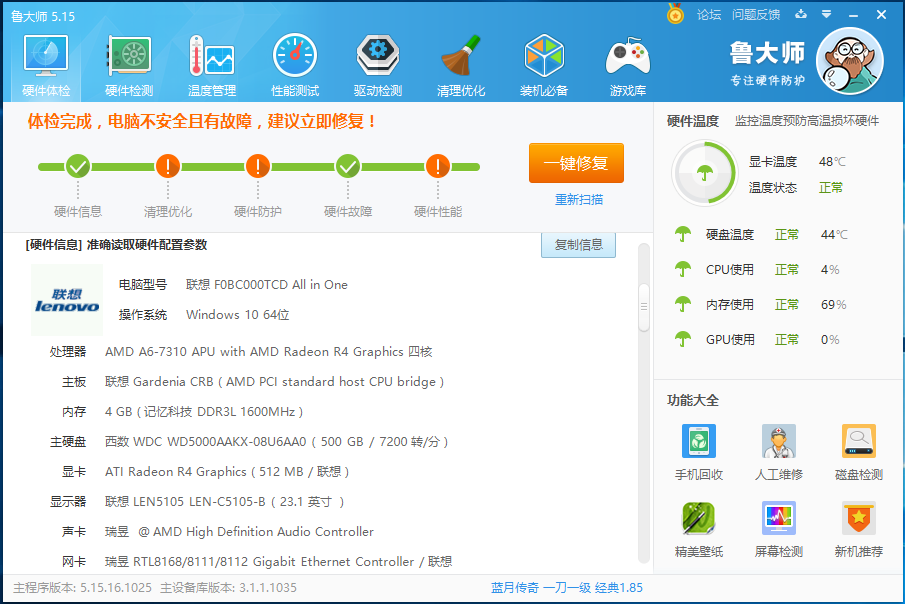The height and width of the screenshot is (604, 905).
Task: Click the 内存使用 69% reading
Action: tap(833, 304)
